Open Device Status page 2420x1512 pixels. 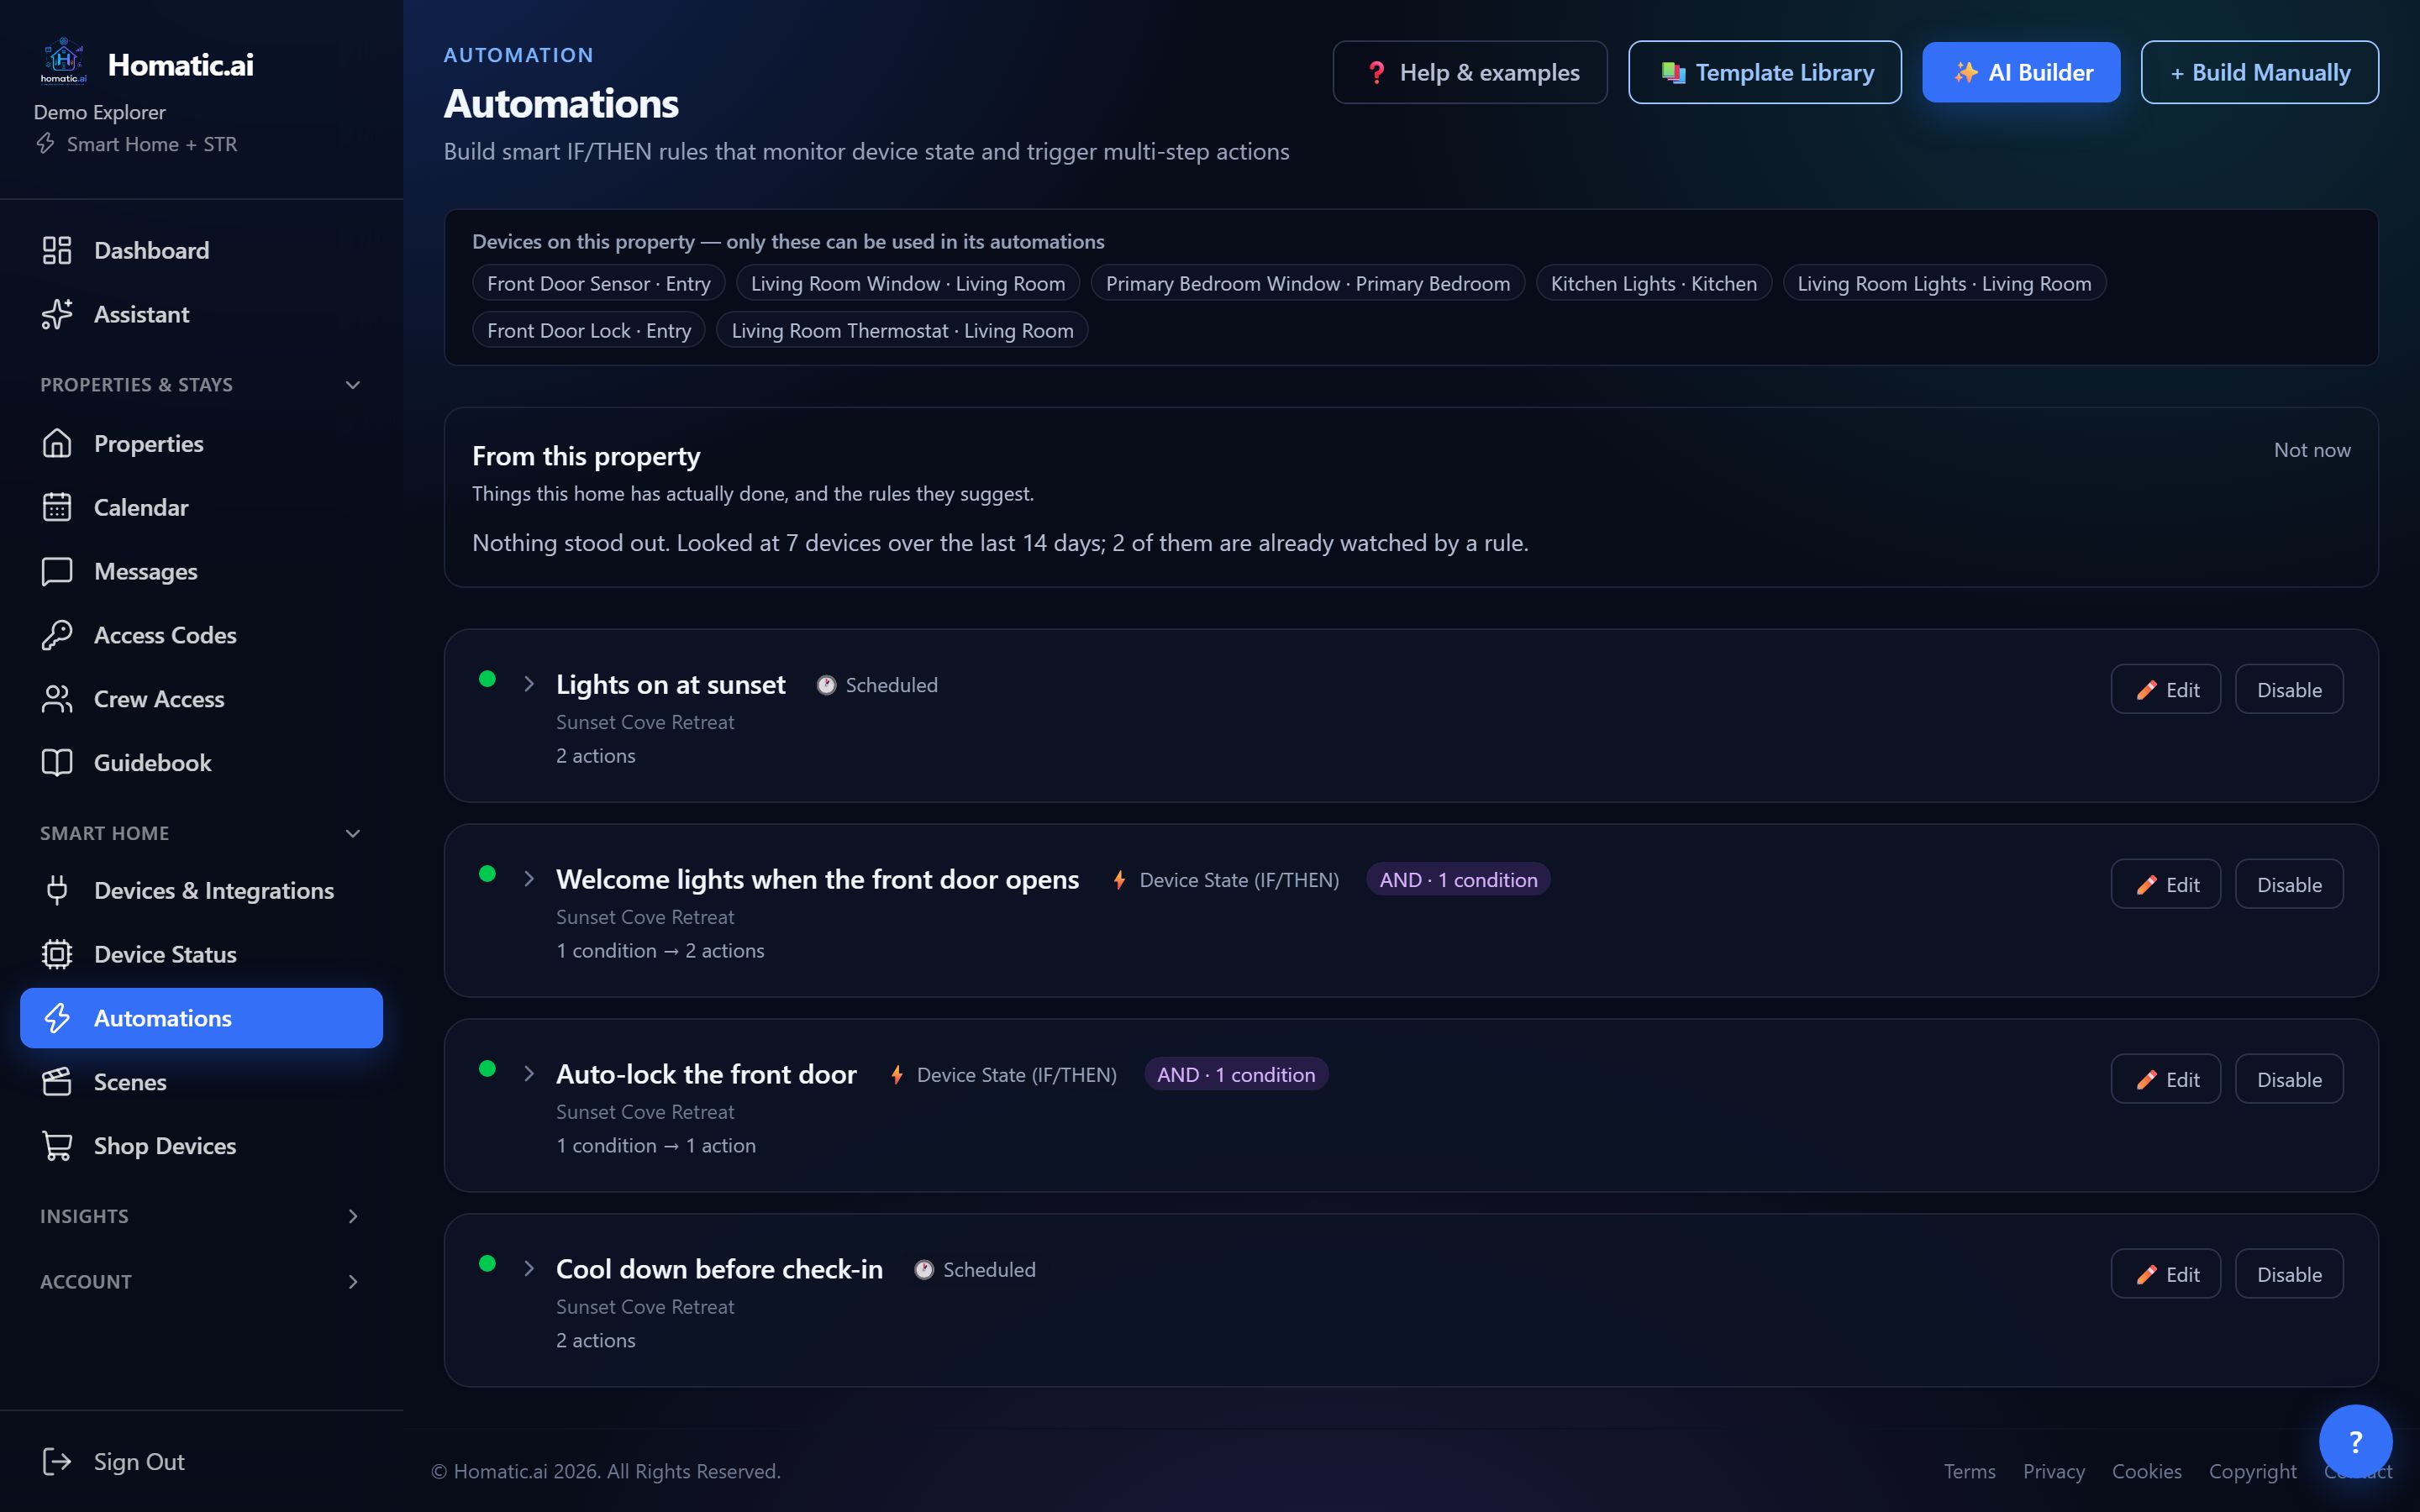click(x=201, y=954)
